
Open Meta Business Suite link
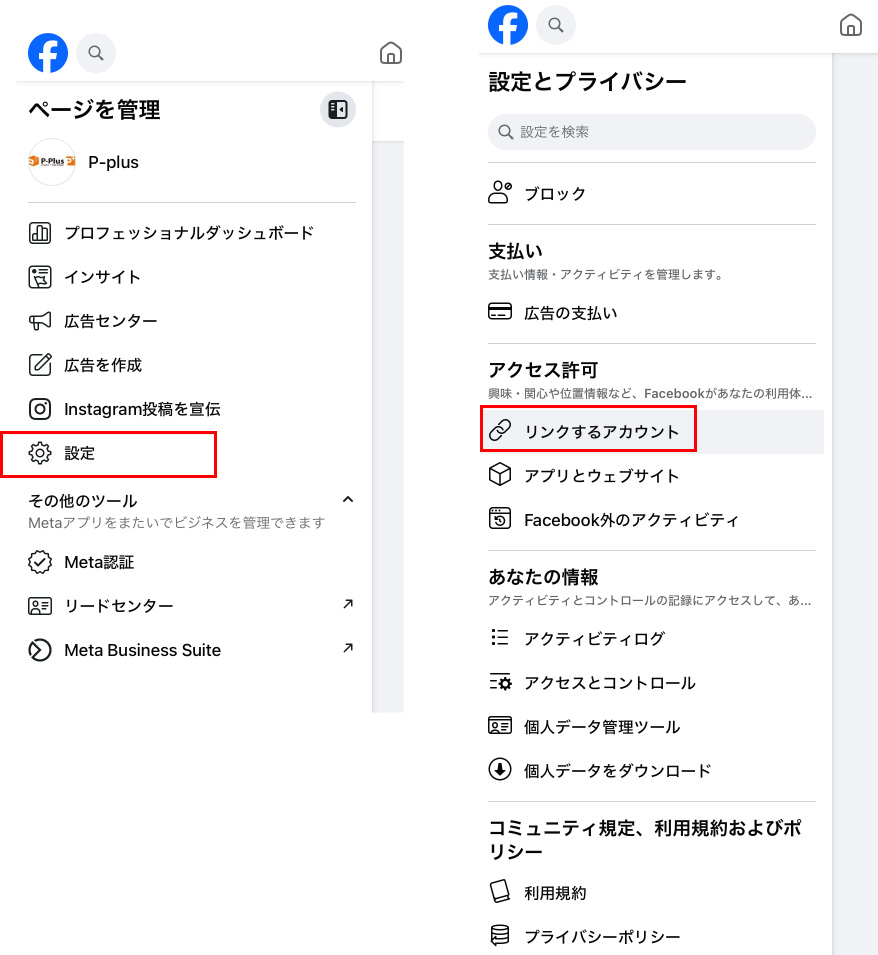tap(142, 650)
